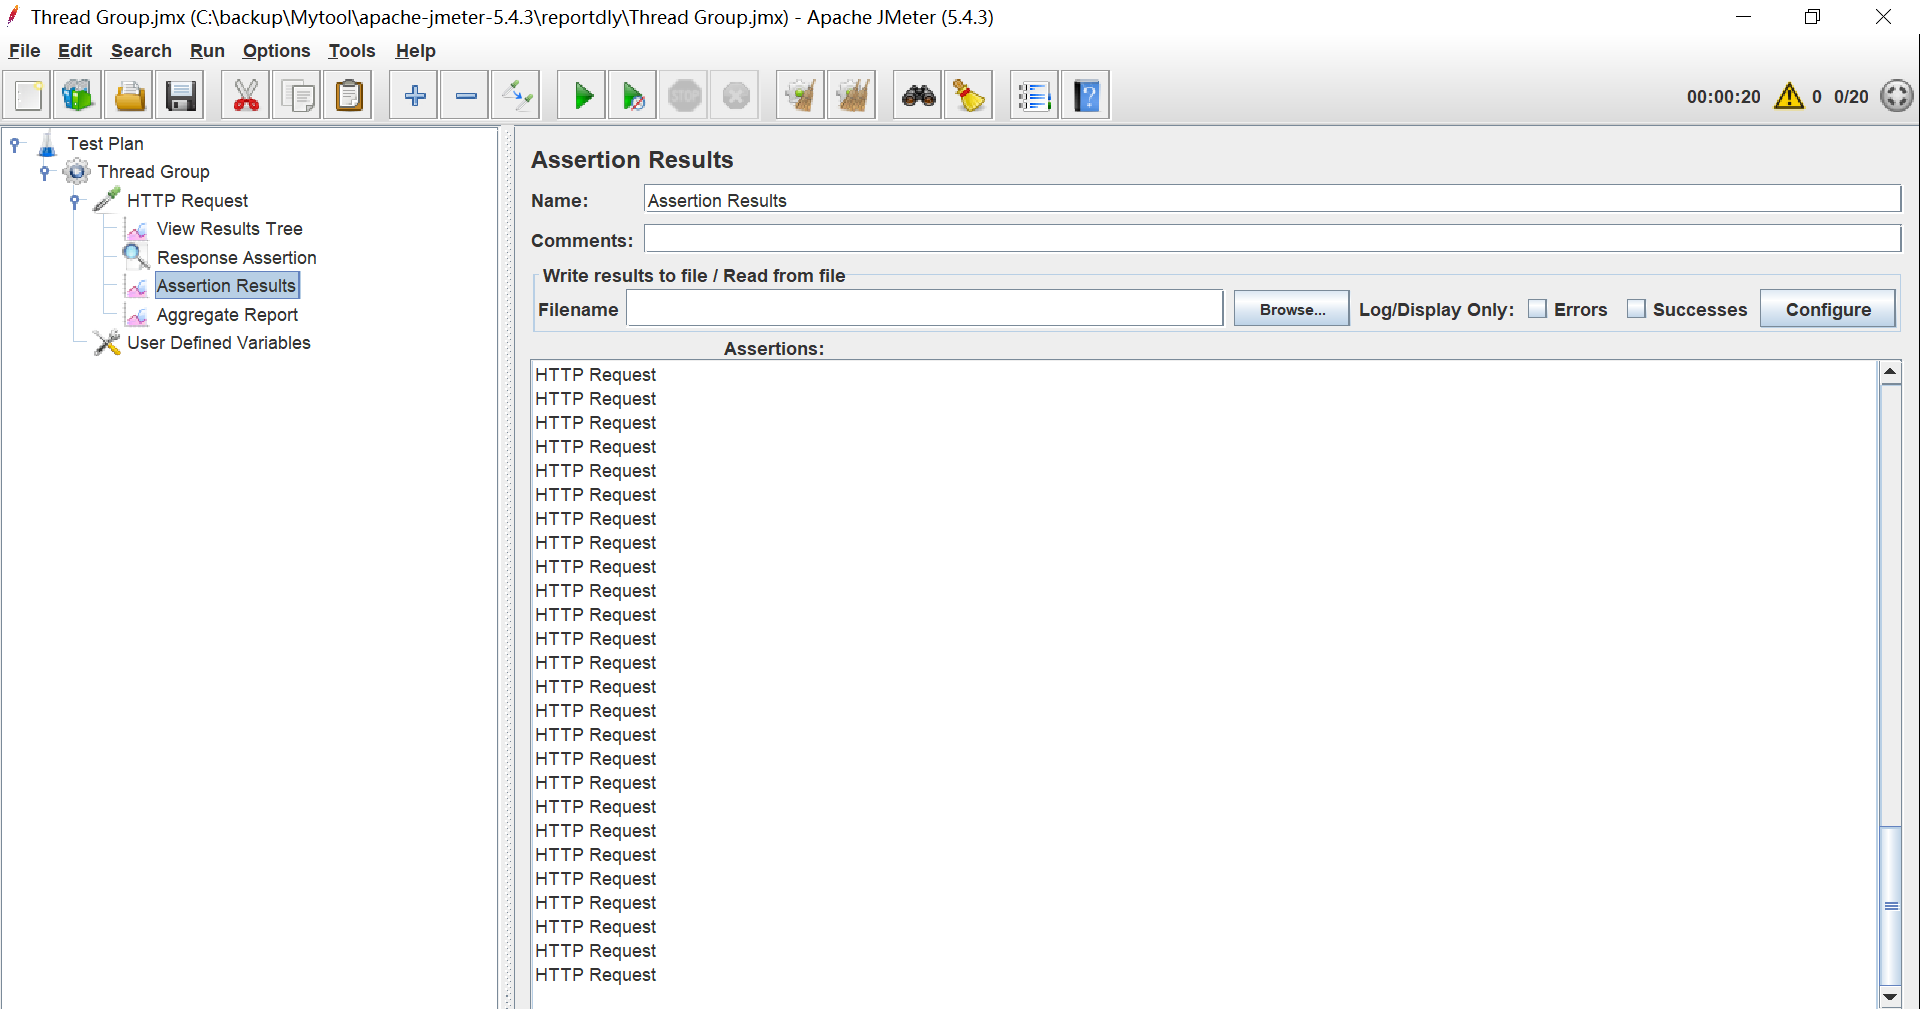1920x1009 pixels.
Task: Click the User Defined Variables tools icon
Action: [x=107, y=343]
